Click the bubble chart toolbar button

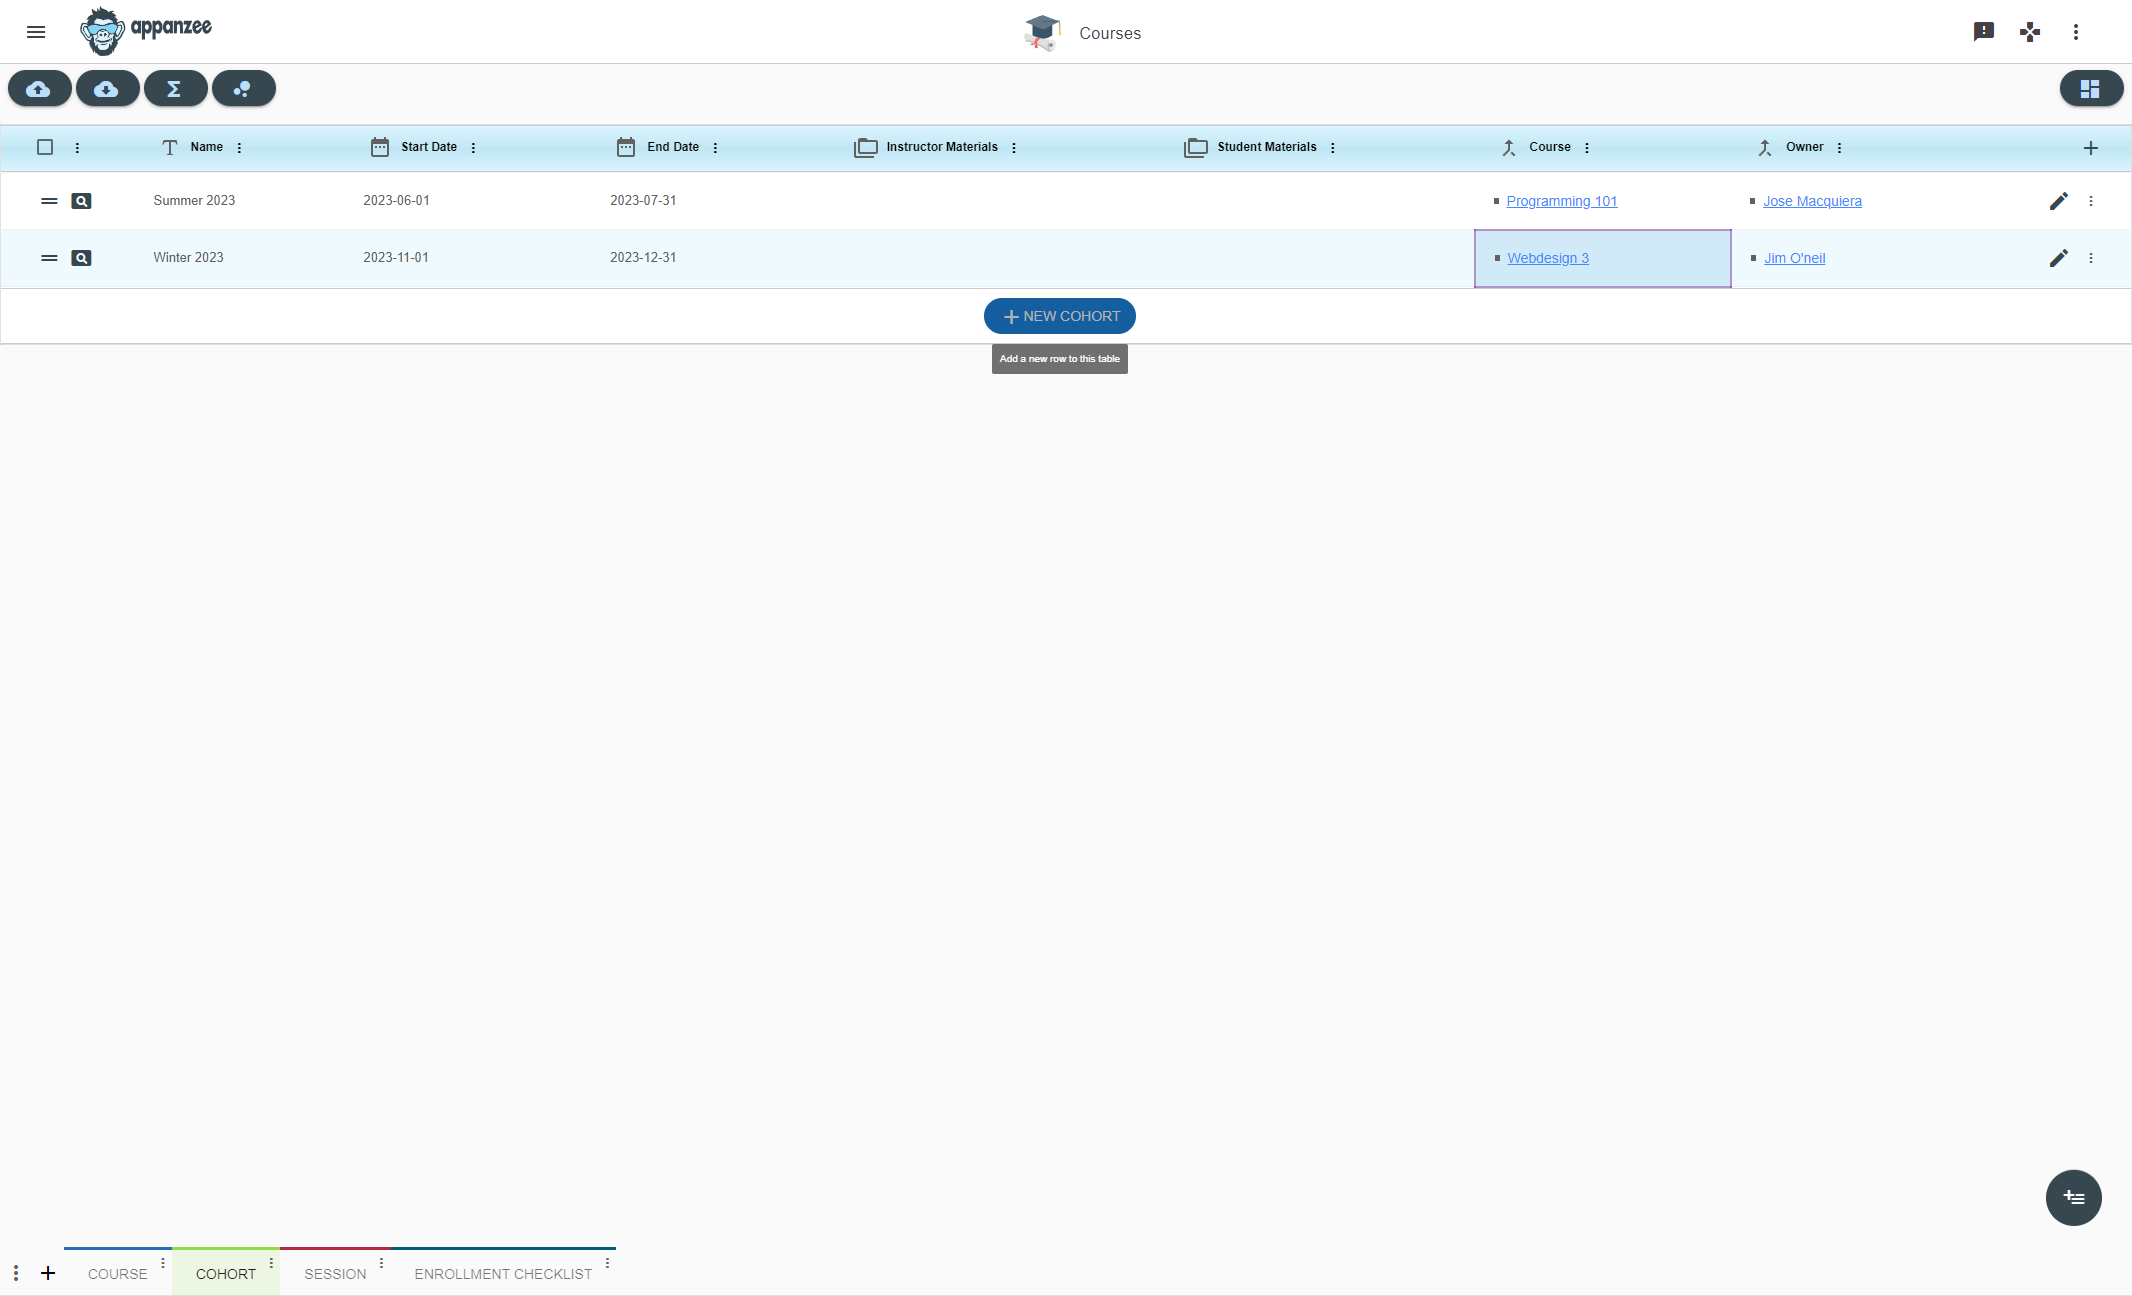coord(244,88)
